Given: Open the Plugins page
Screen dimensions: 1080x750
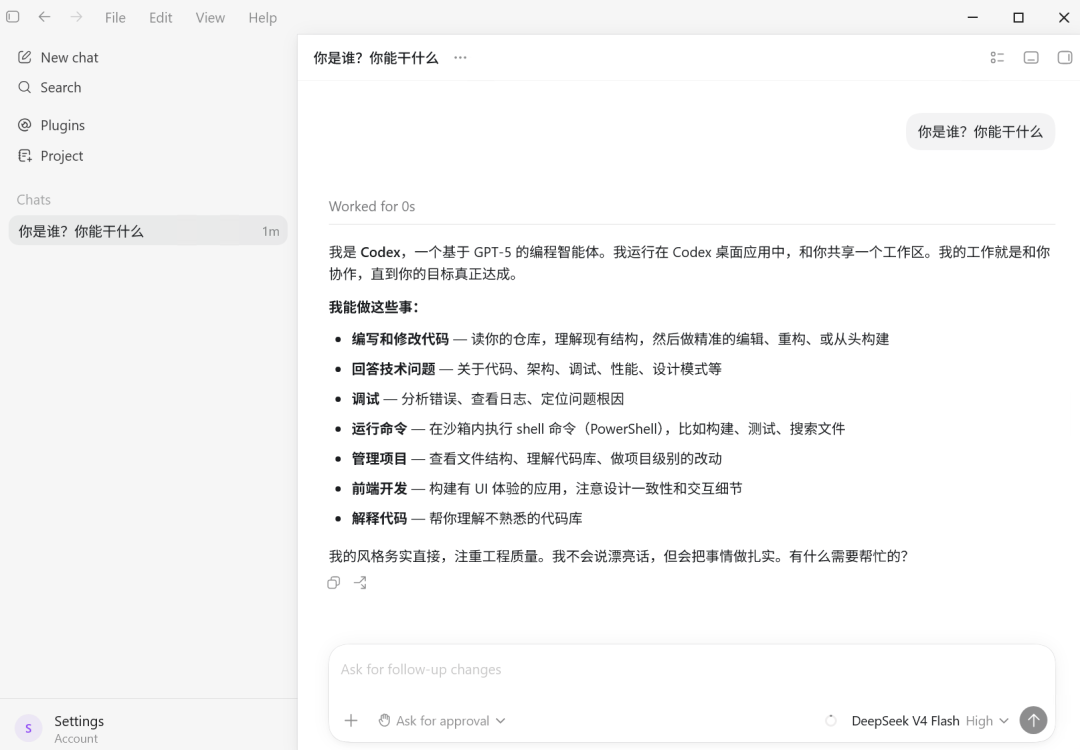Looking at the screenshot, I should pos(52,125).
